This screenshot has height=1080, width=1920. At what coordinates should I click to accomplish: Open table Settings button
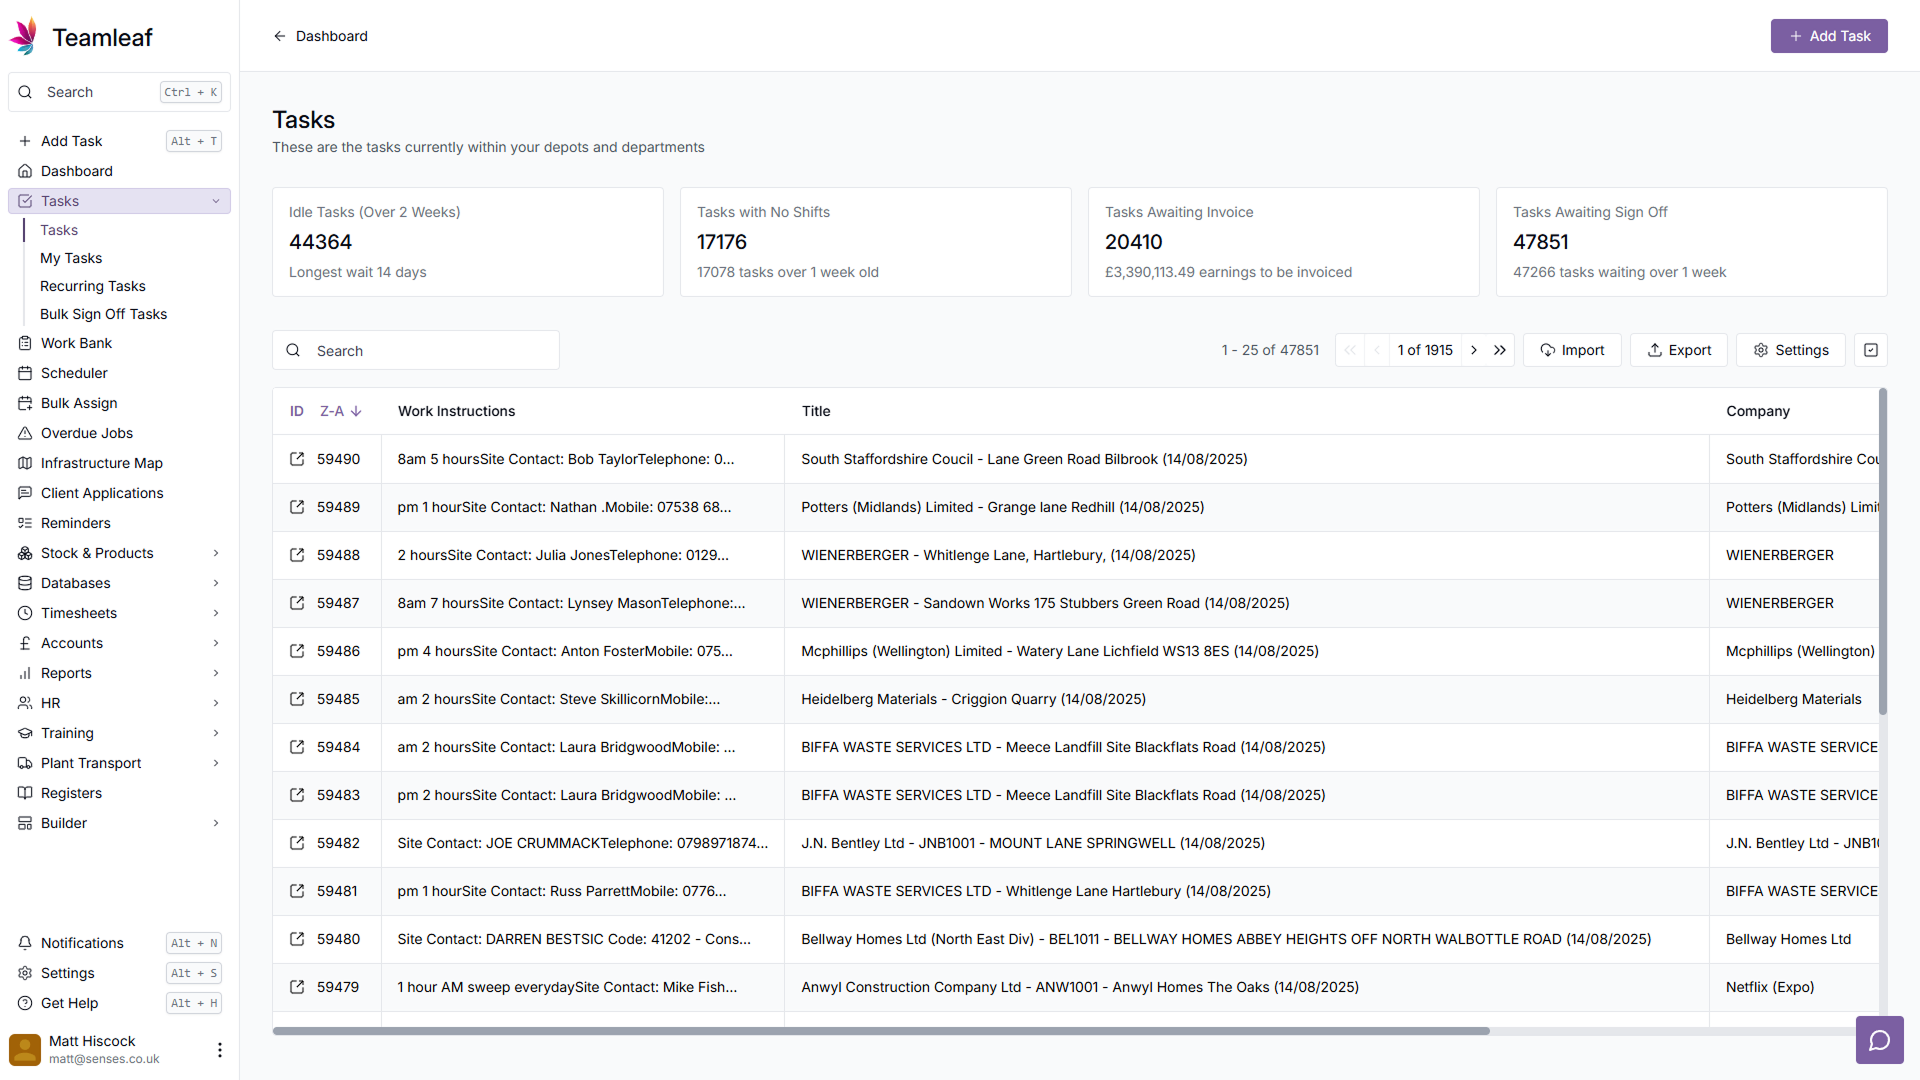coord(1791,350)
